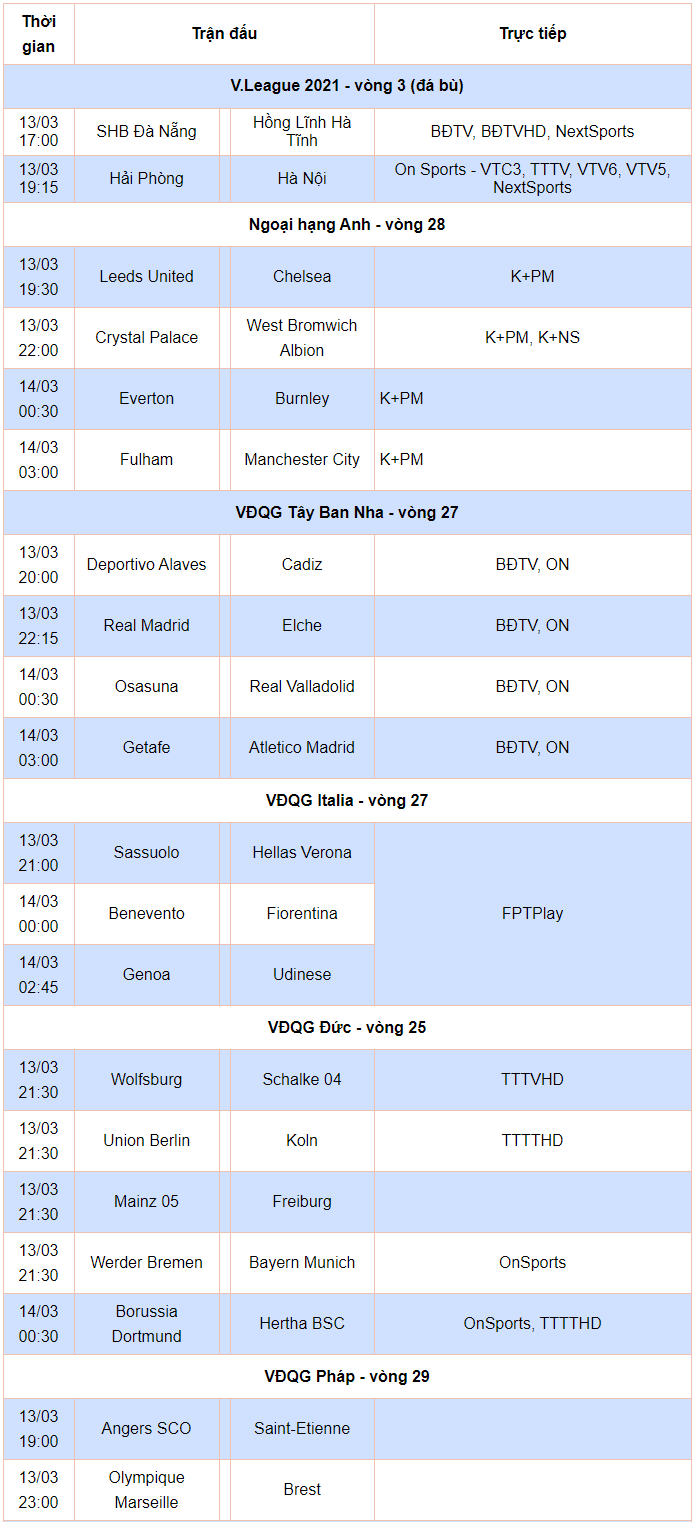Select the Trận đấu column header
Image resolution: width=694 pixels, height=1525 pixels.
coord(224,34)
